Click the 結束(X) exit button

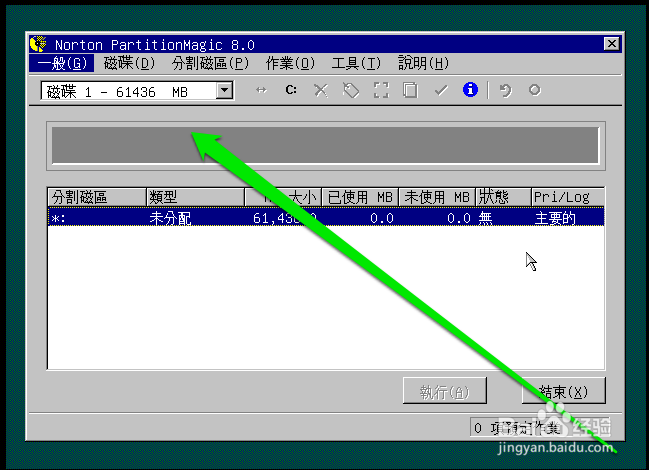click(563, 390)
